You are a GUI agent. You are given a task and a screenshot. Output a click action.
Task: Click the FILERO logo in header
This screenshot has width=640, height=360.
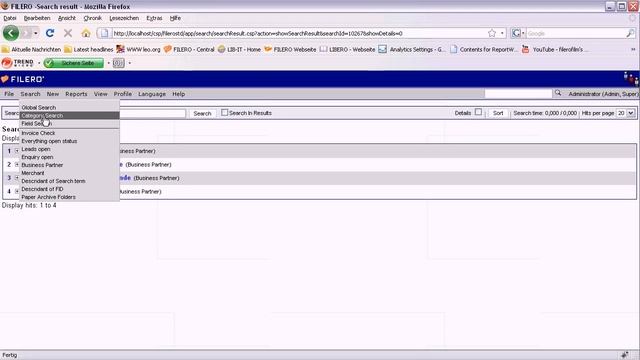pos(22,79)
